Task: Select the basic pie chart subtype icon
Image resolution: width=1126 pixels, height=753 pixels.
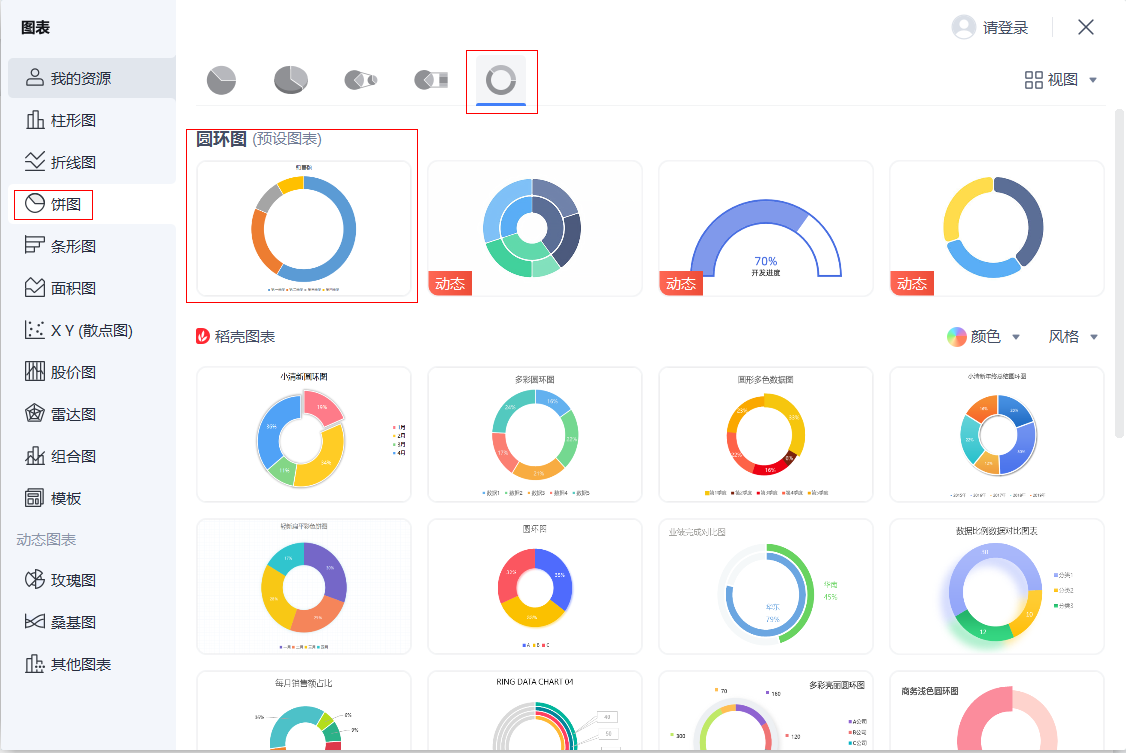Action: point(221,80)
